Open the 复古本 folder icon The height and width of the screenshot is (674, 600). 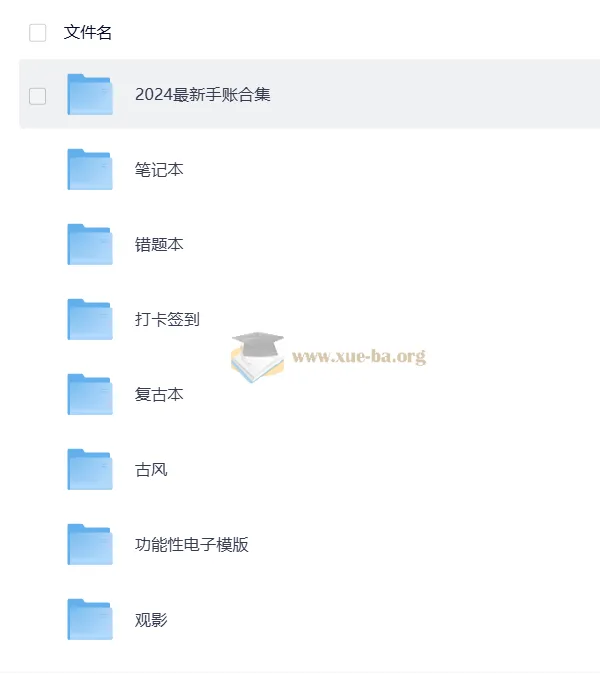pyautogui.click(x=90, y=394)
